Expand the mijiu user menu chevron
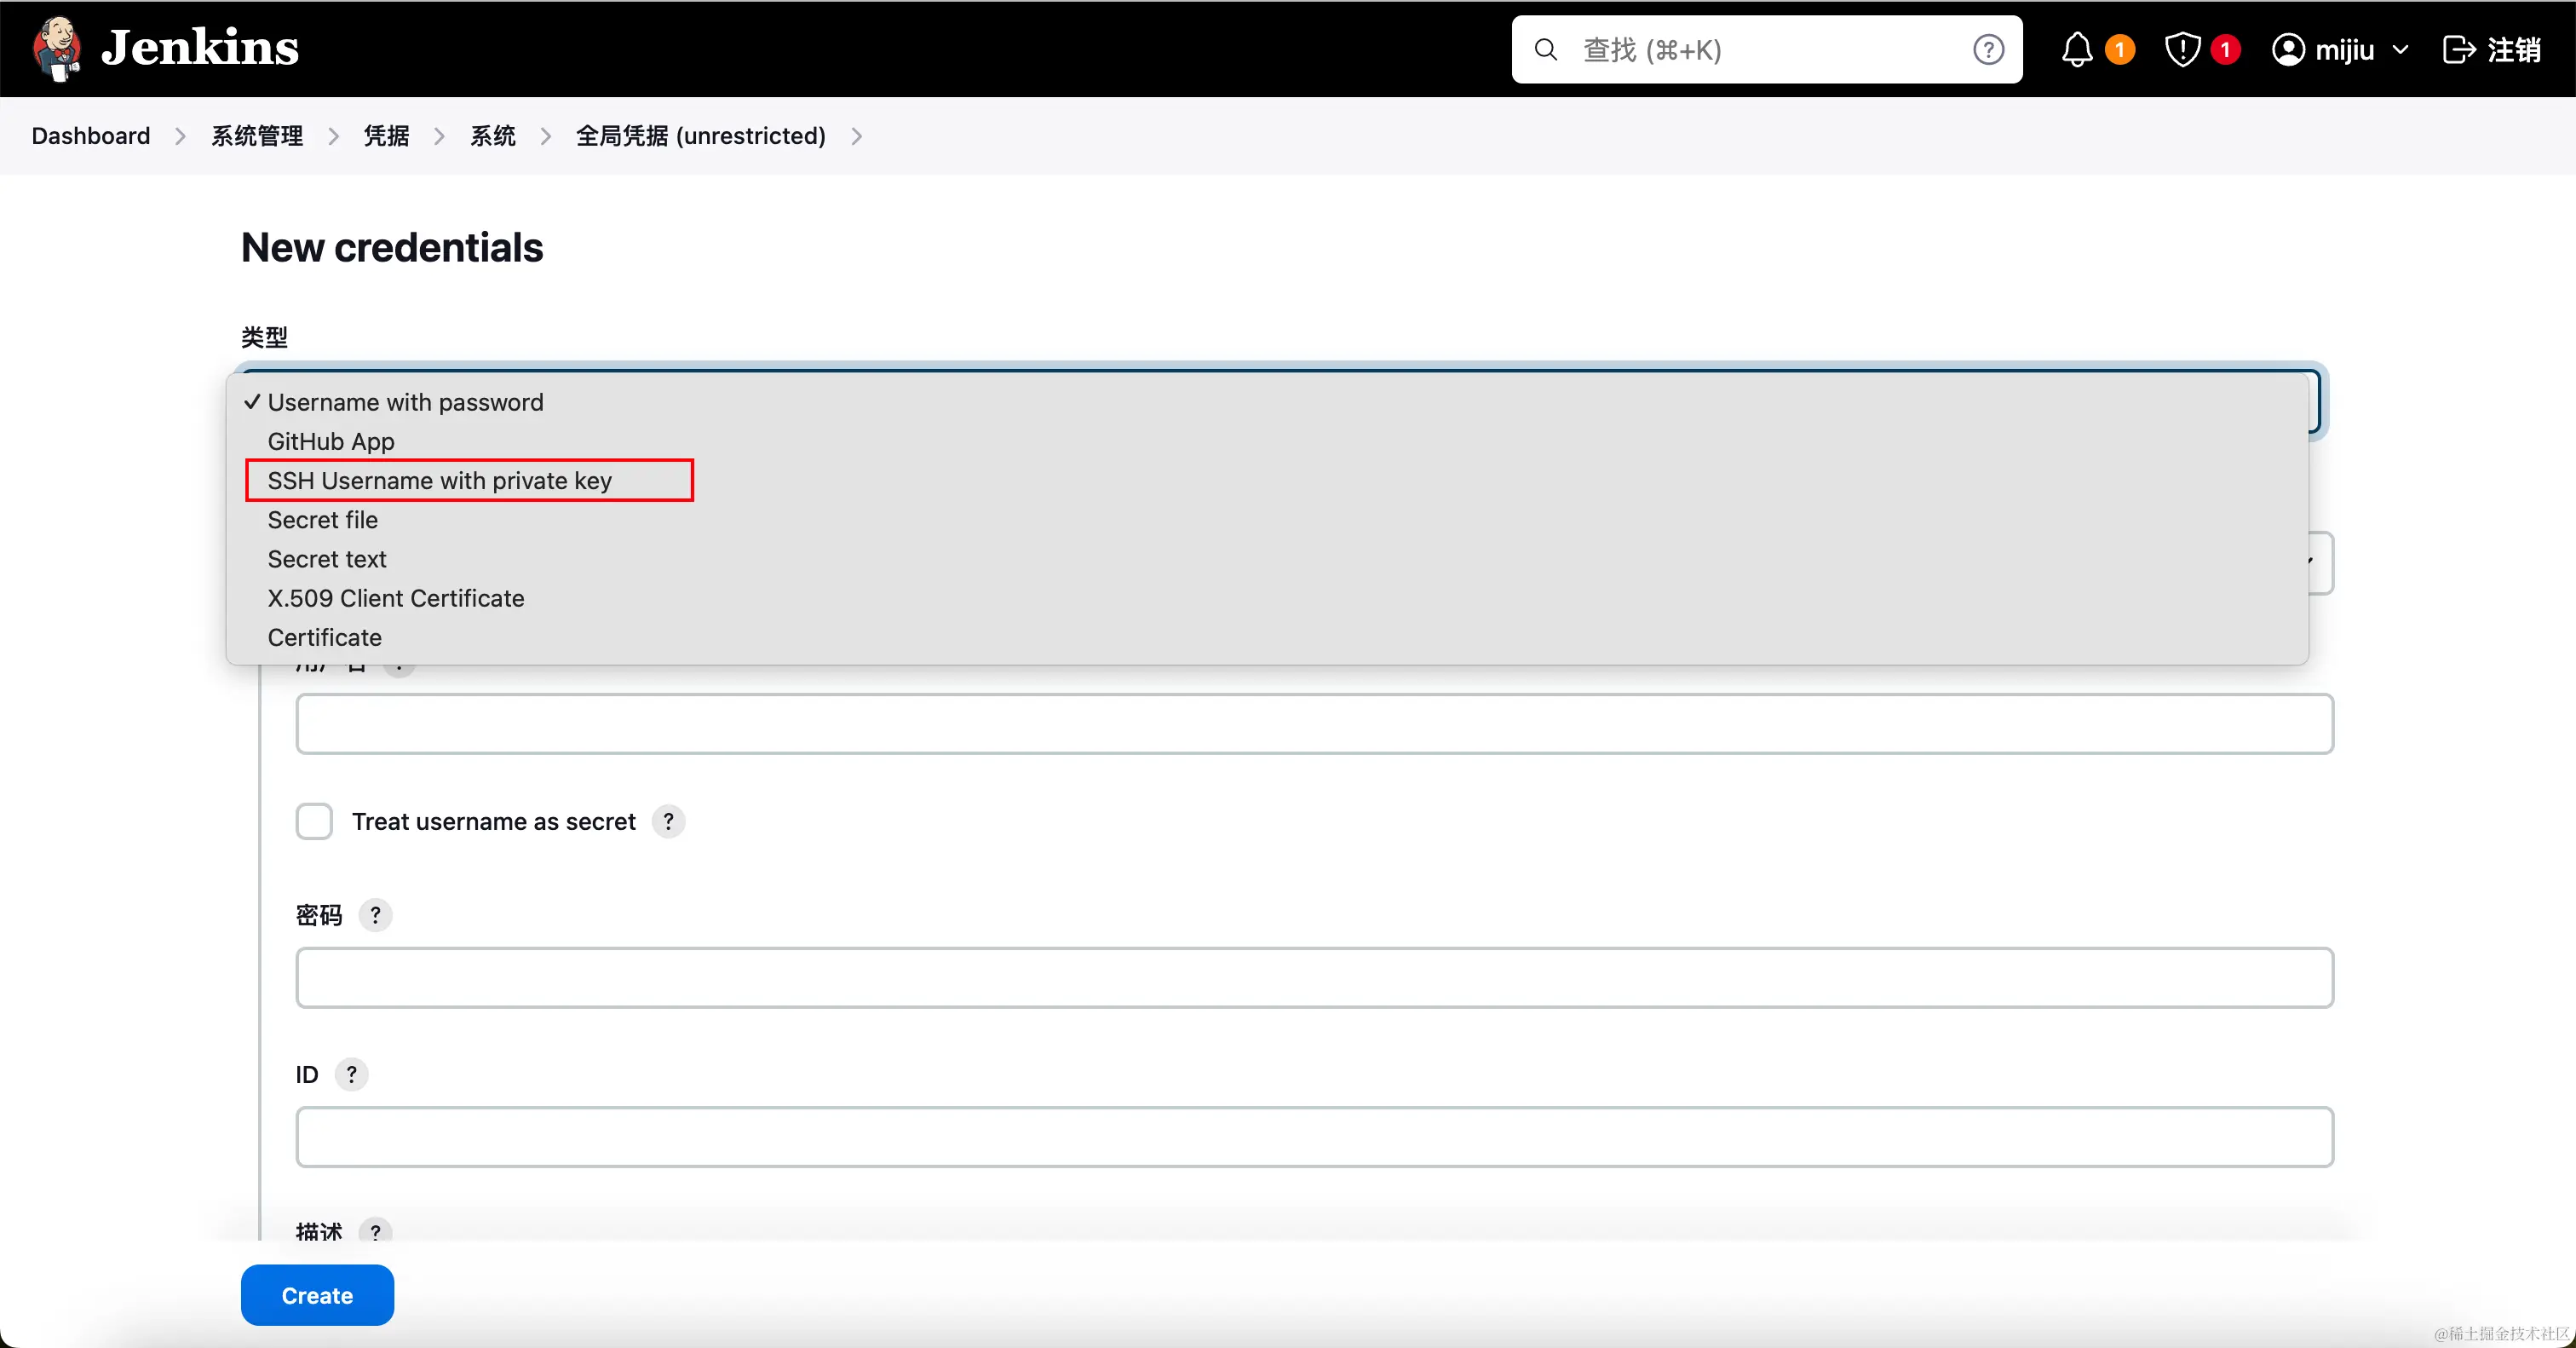This screenshot has height=1348, width=2576. tap(2400, 50)
